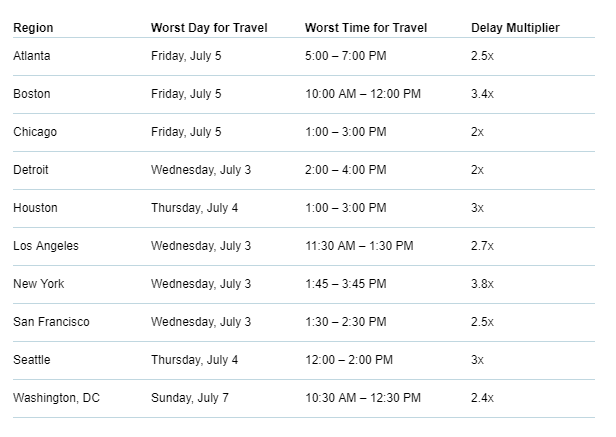Select the Washington, DC row label
Image resolution: width=616 pixels, height=437 pixels.
point(57,398)
